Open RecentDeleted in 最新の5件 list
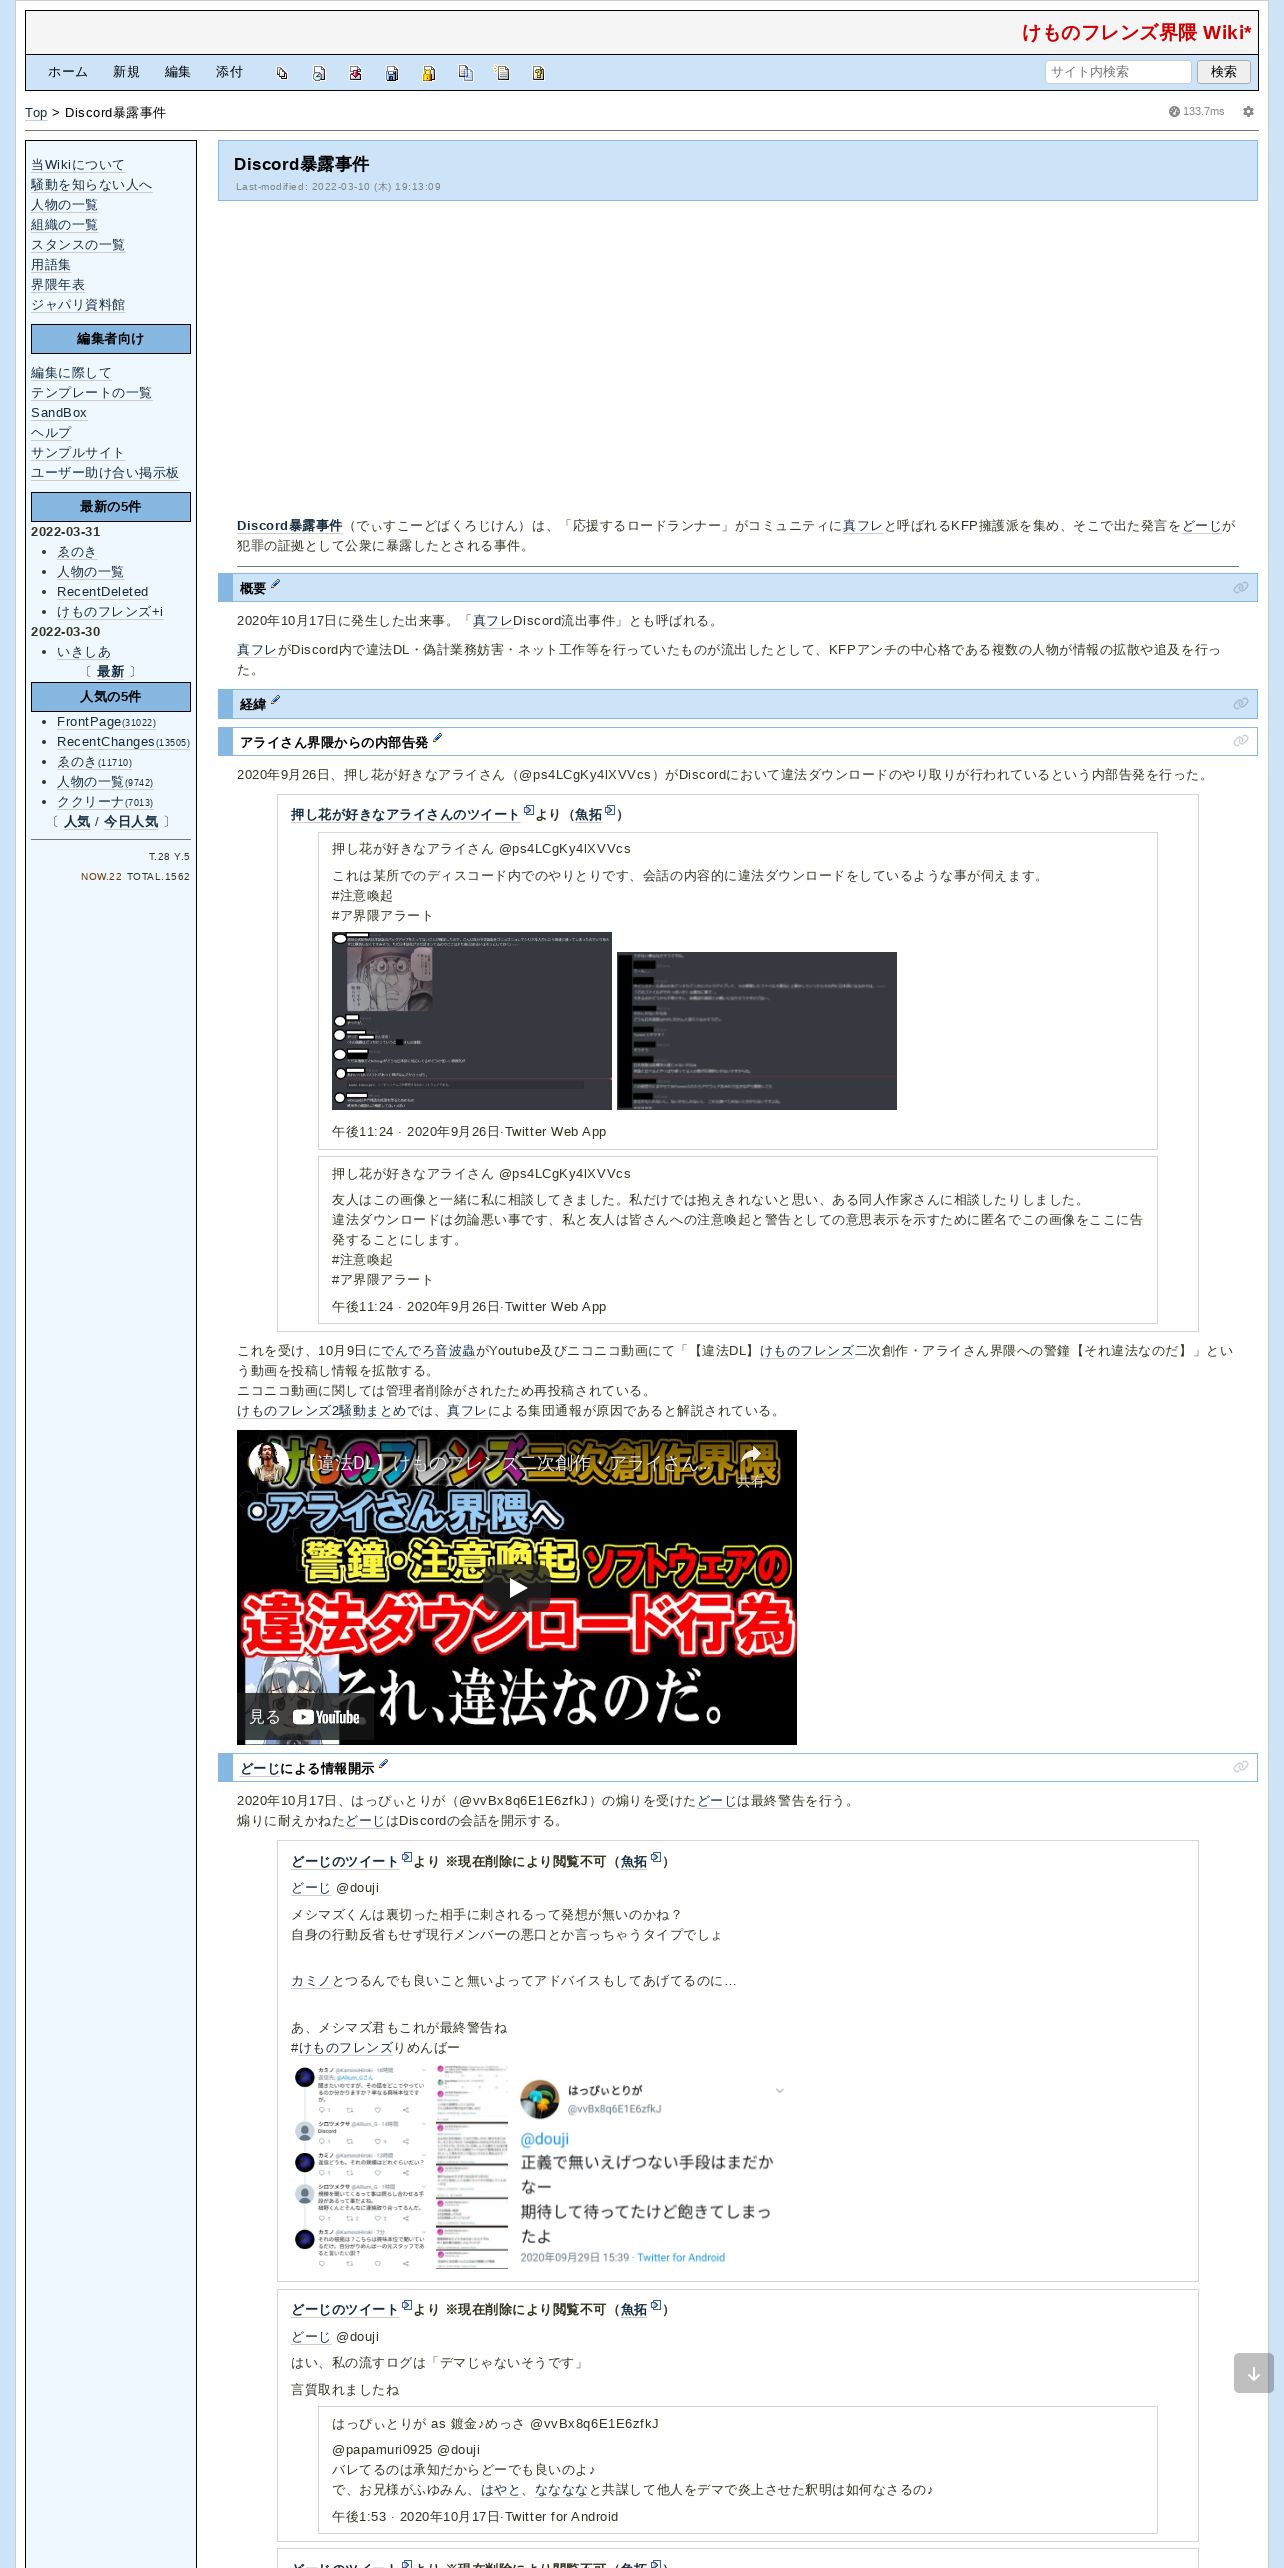1284x2568 pixels. pos(103,592)
